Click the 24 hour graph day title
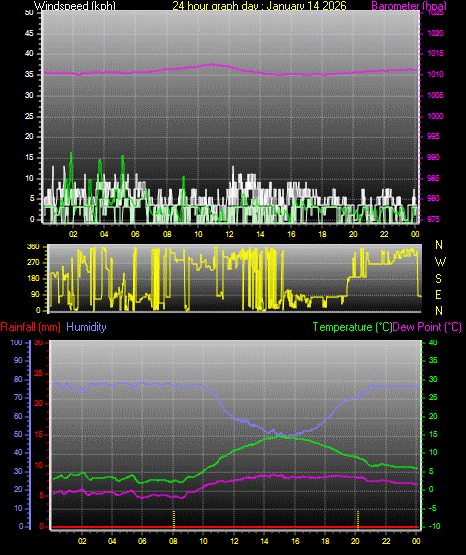This screenshot has height=555, width=466. [x=259, y=6]
